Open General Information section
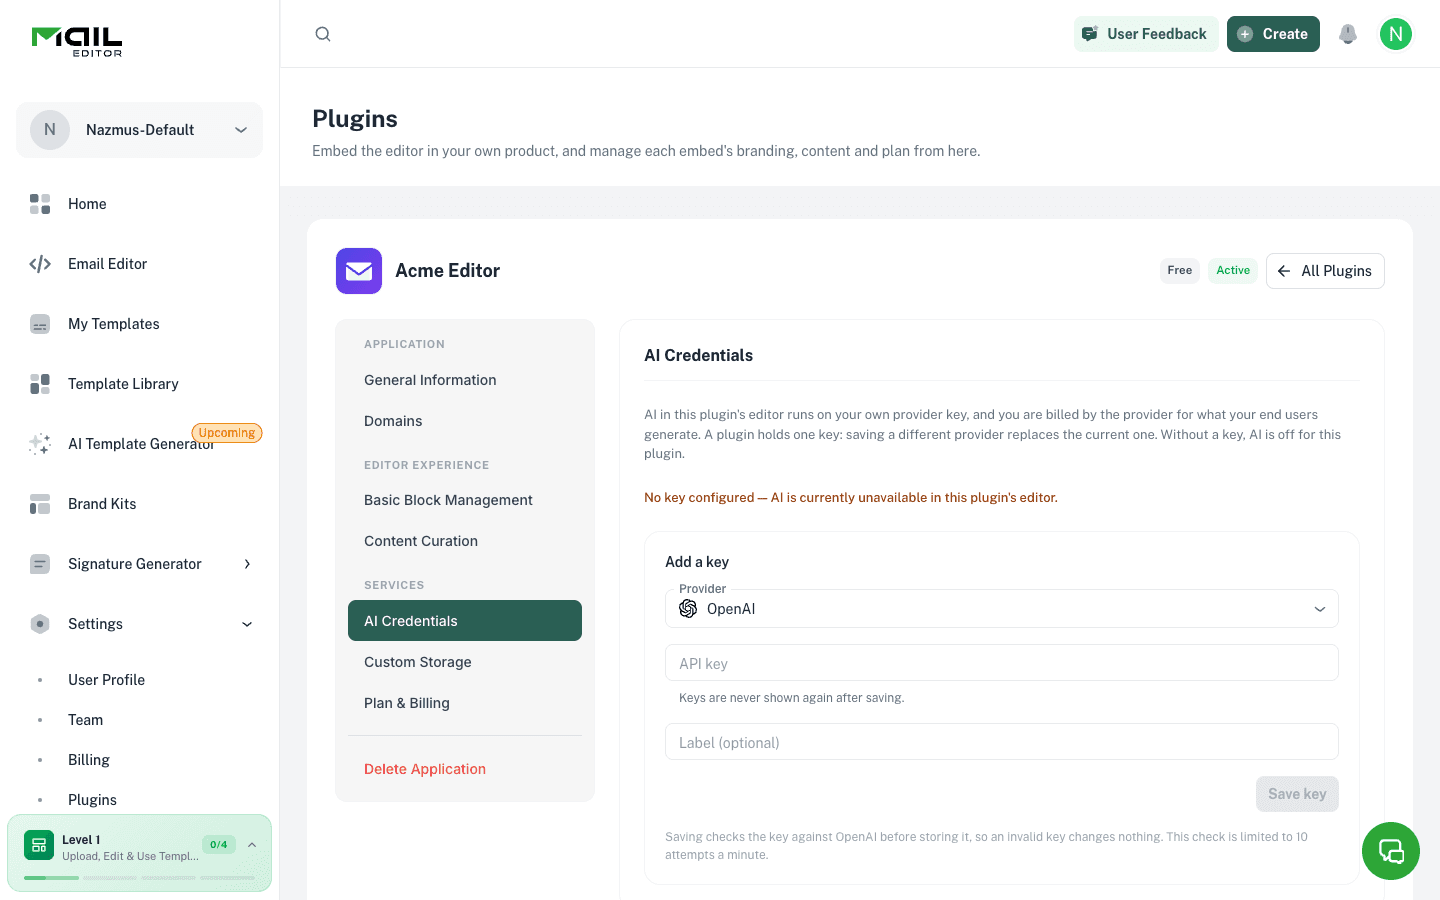 465,380
